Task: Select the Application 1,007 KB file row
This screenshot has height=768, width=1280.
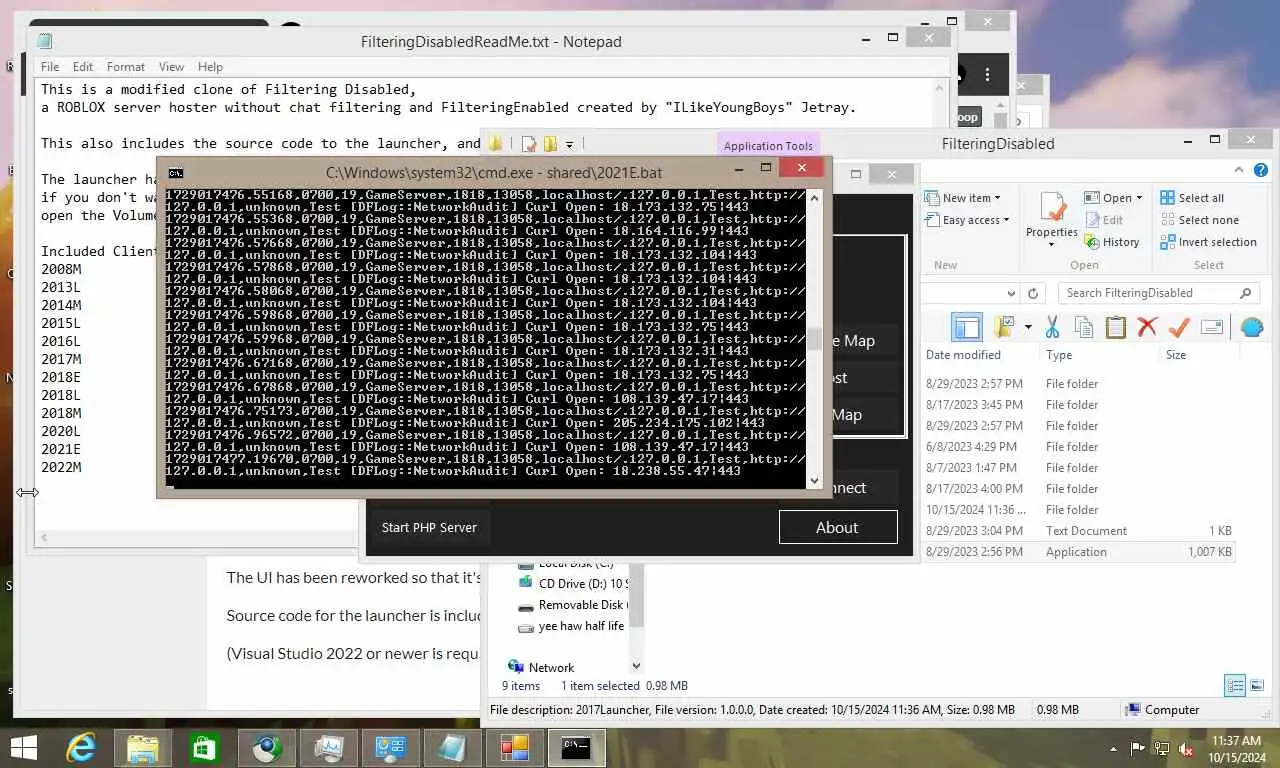Action: click(1081, 552)
